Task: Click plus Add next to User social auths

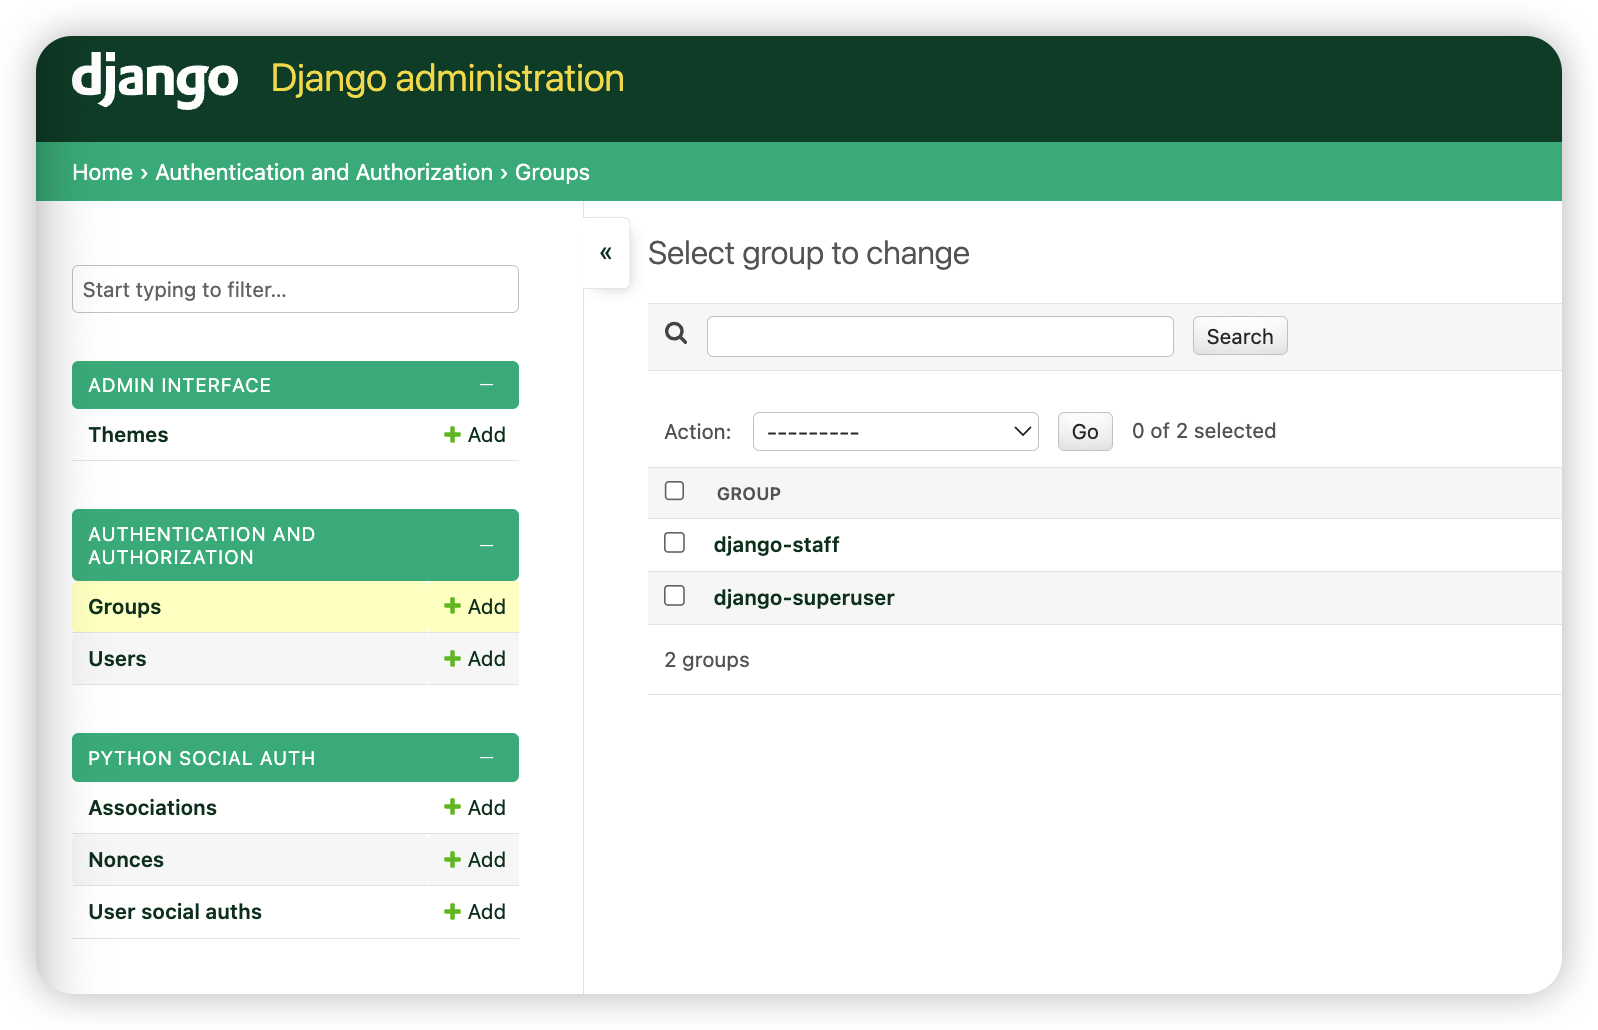Action: tap(475, 912)
